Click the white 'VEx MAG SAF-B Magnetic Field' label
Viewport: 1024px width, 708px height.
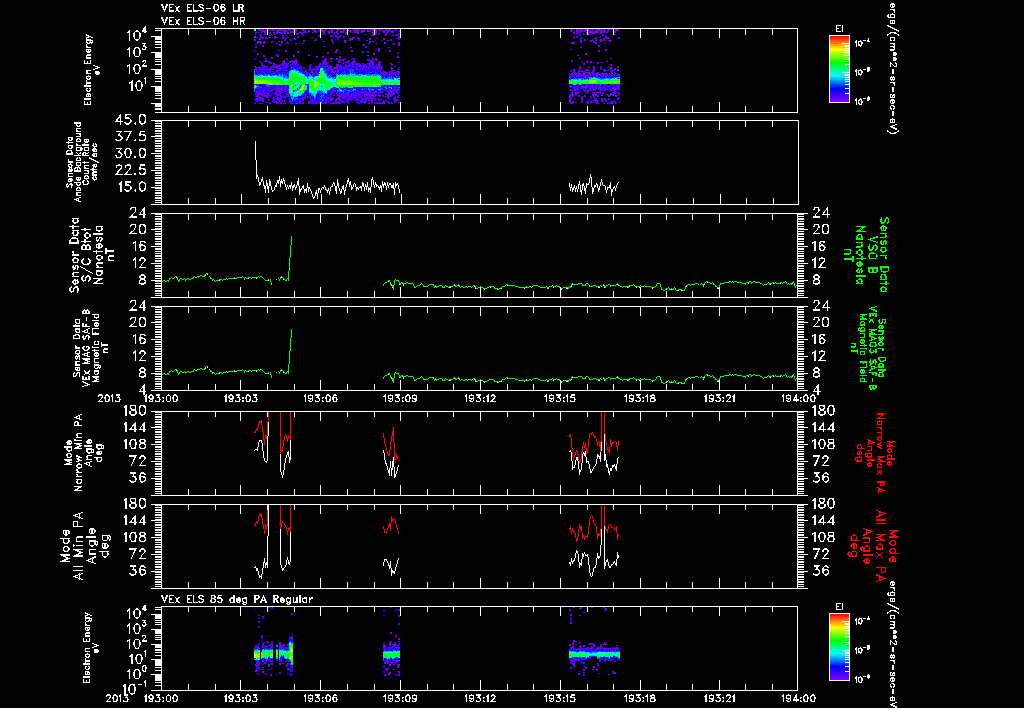pos(91,347)
